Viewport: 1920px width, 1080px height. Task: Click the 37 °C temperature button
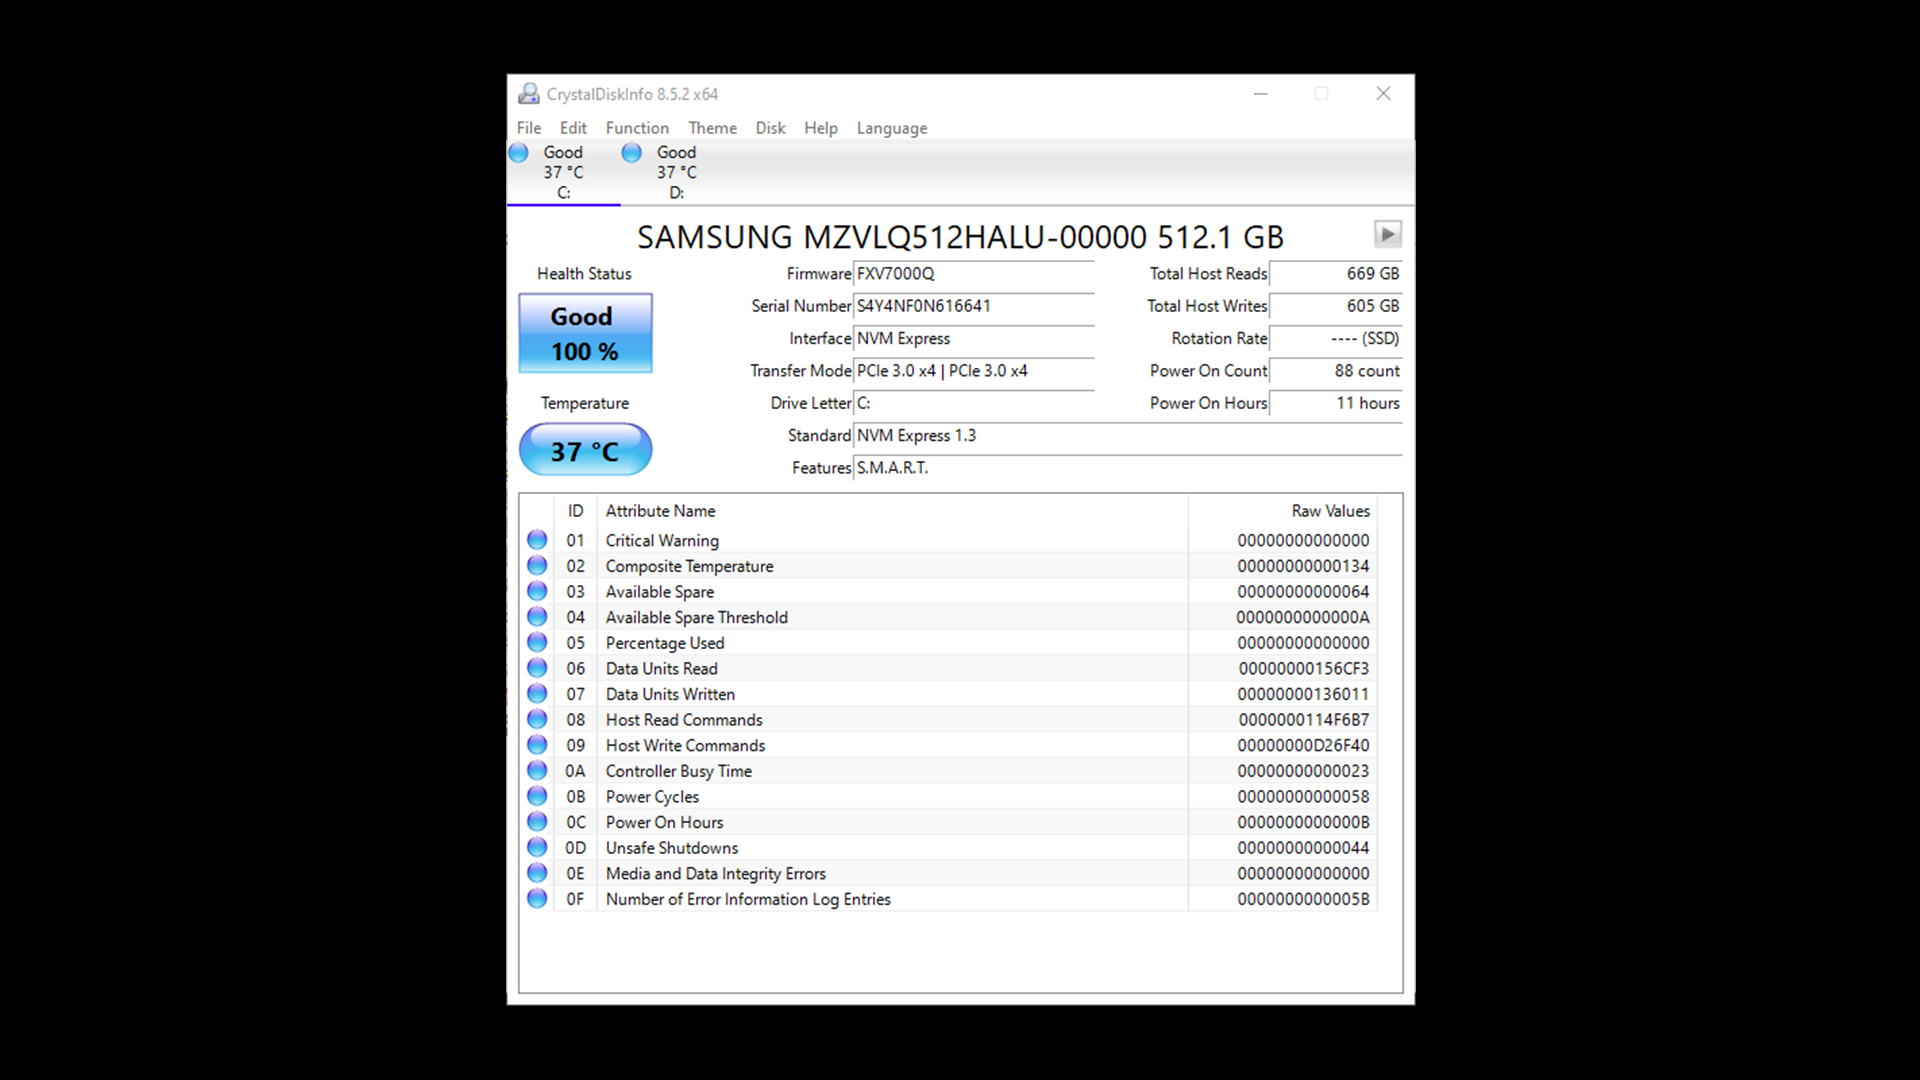point(585,451)
